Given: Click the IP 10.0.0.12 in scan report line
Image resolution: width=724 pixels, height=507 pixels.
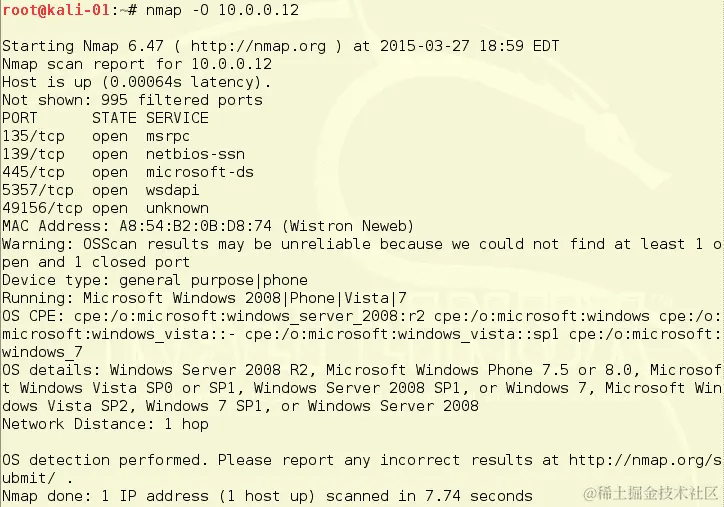Looking at the screenshot, I should click(231, 64).
